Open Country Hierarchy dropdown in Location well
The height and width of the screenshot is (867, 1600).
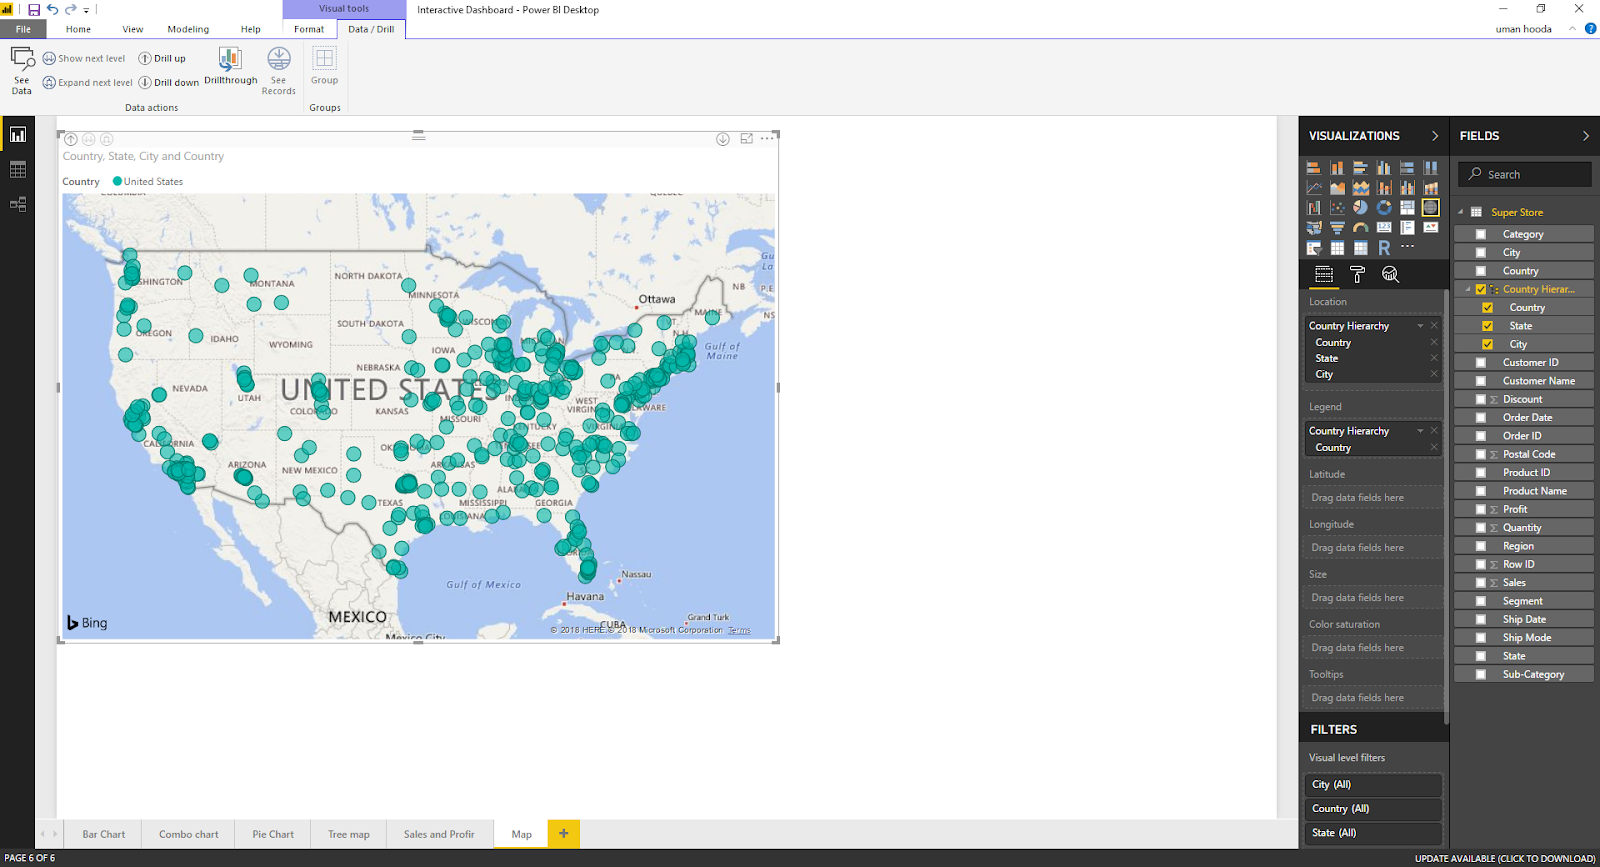1420,326
